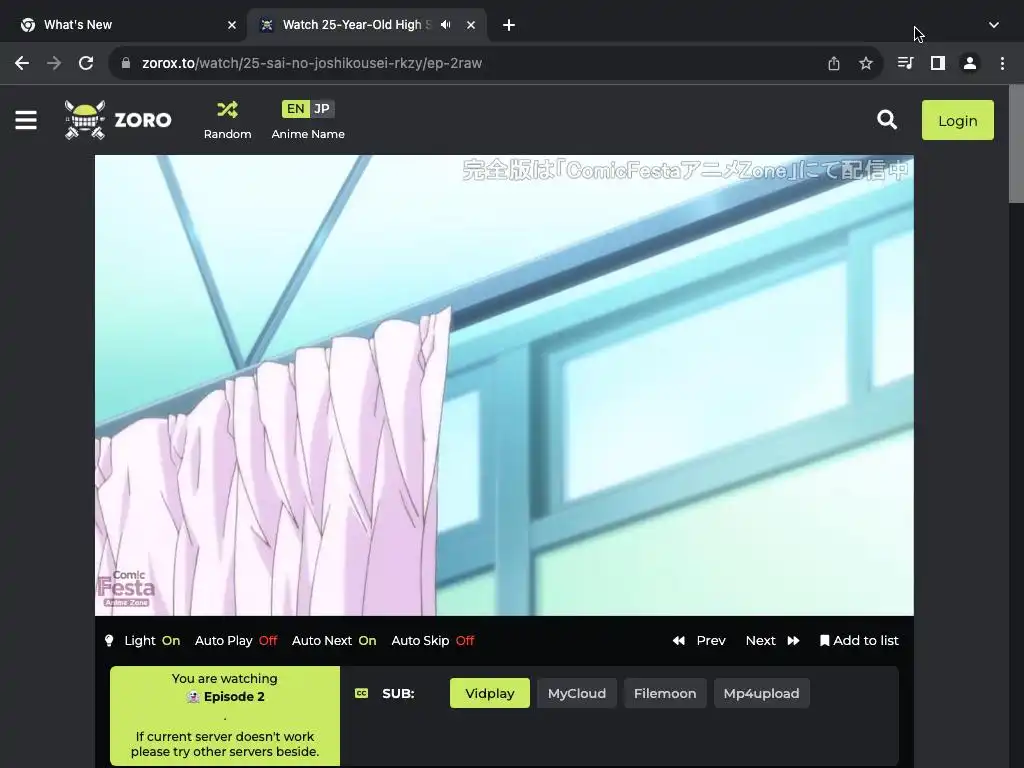Click the video player frame
This screenshot has width=1024, height=768.
click(504, 385)
